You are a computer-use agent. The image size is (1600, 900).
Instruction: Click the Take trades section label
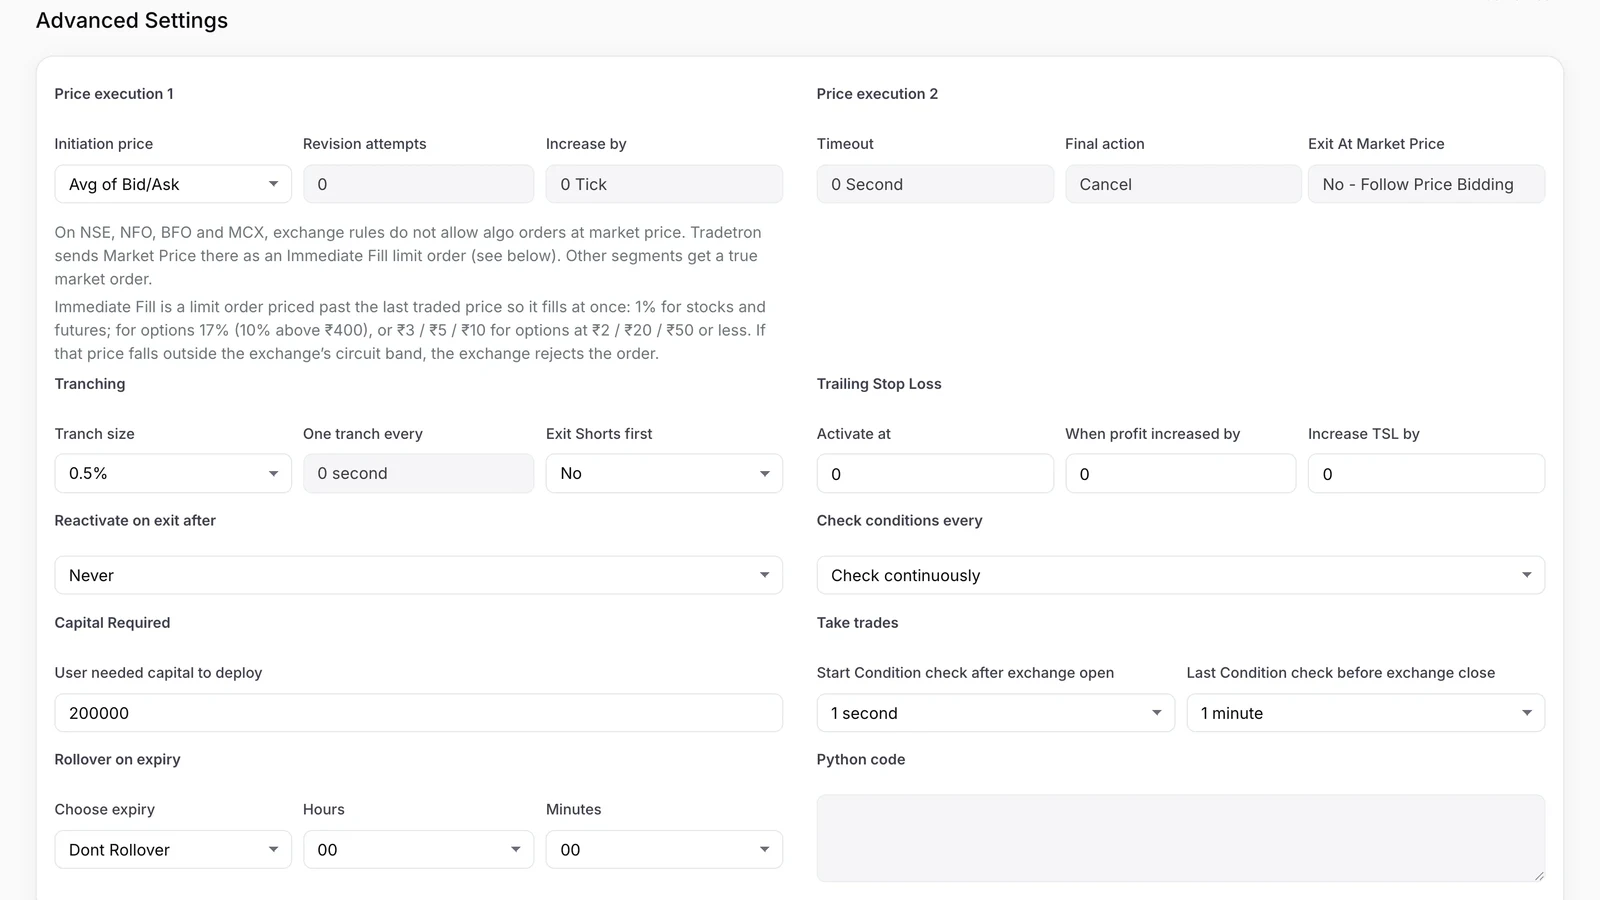coord(857,623)
